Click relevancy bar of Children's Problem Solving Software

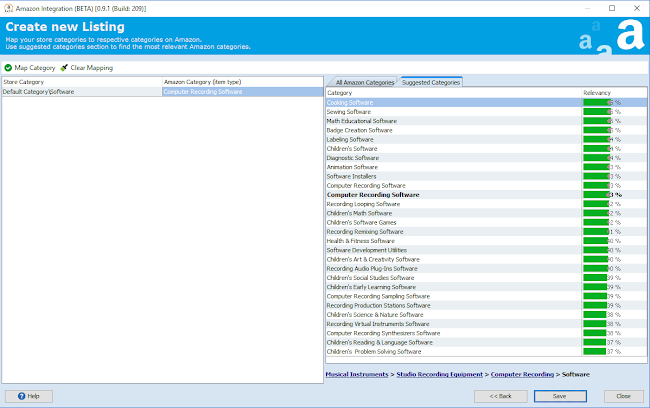[594, 352]
